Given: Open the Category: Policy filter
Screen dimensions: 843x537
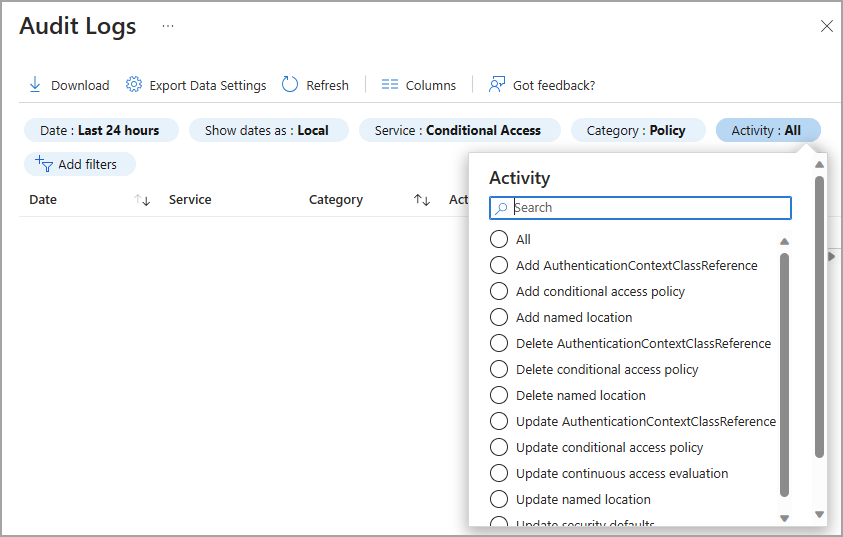Looking at the screenshot, I should 636,130.
